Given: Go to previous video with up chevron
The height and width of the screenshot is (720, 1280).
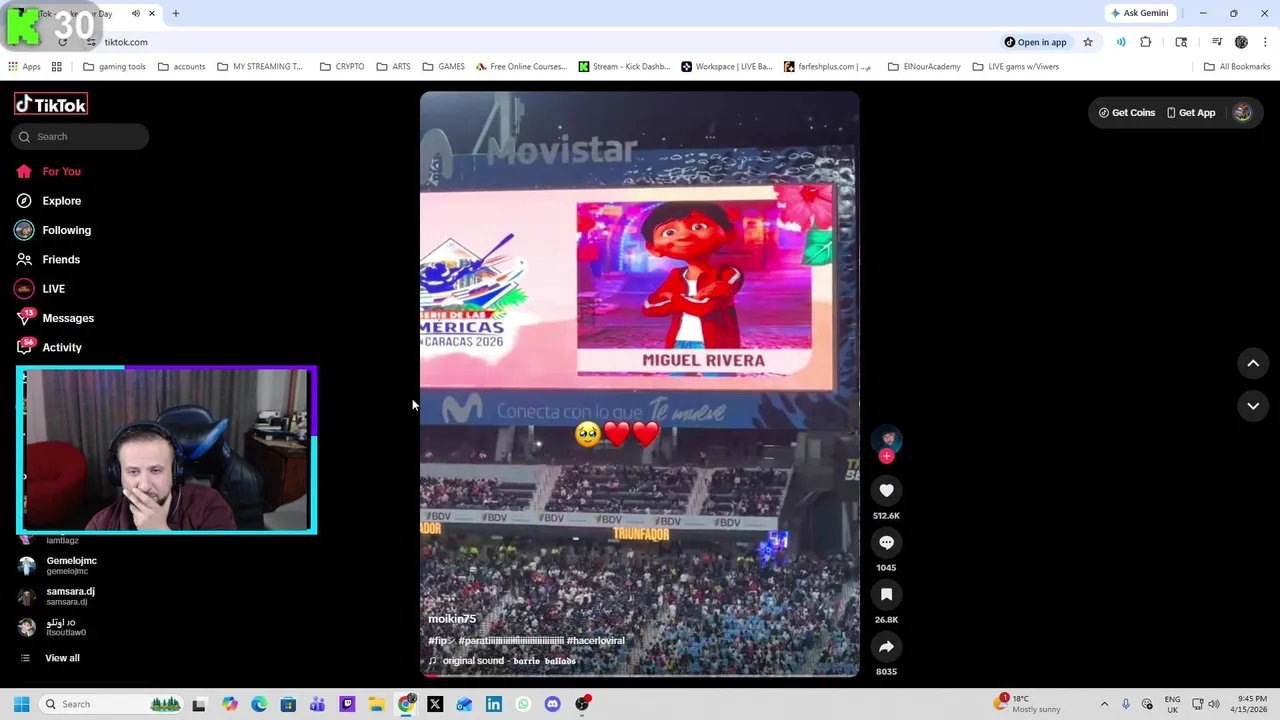Looking at the screenshot, I should point(1253,364).
